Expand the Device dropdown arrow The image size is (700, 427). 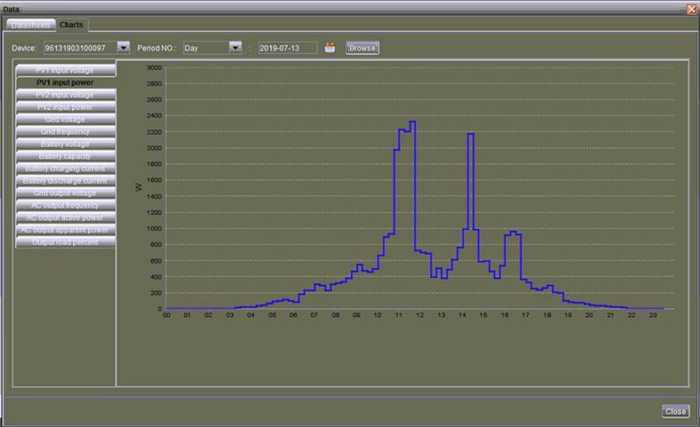point(123,47)
